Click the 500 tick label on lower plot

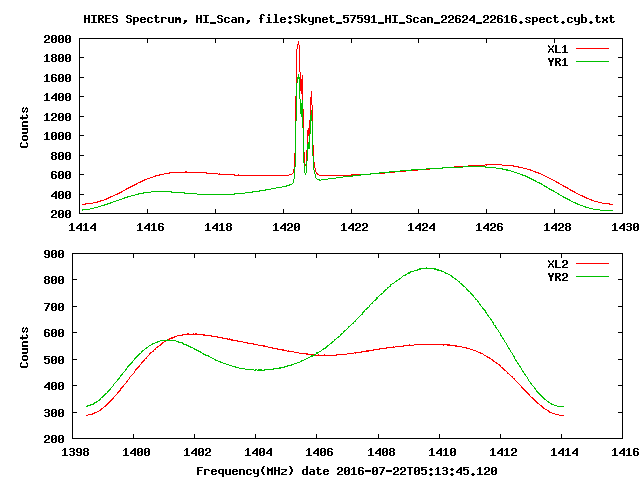point(54,360)
